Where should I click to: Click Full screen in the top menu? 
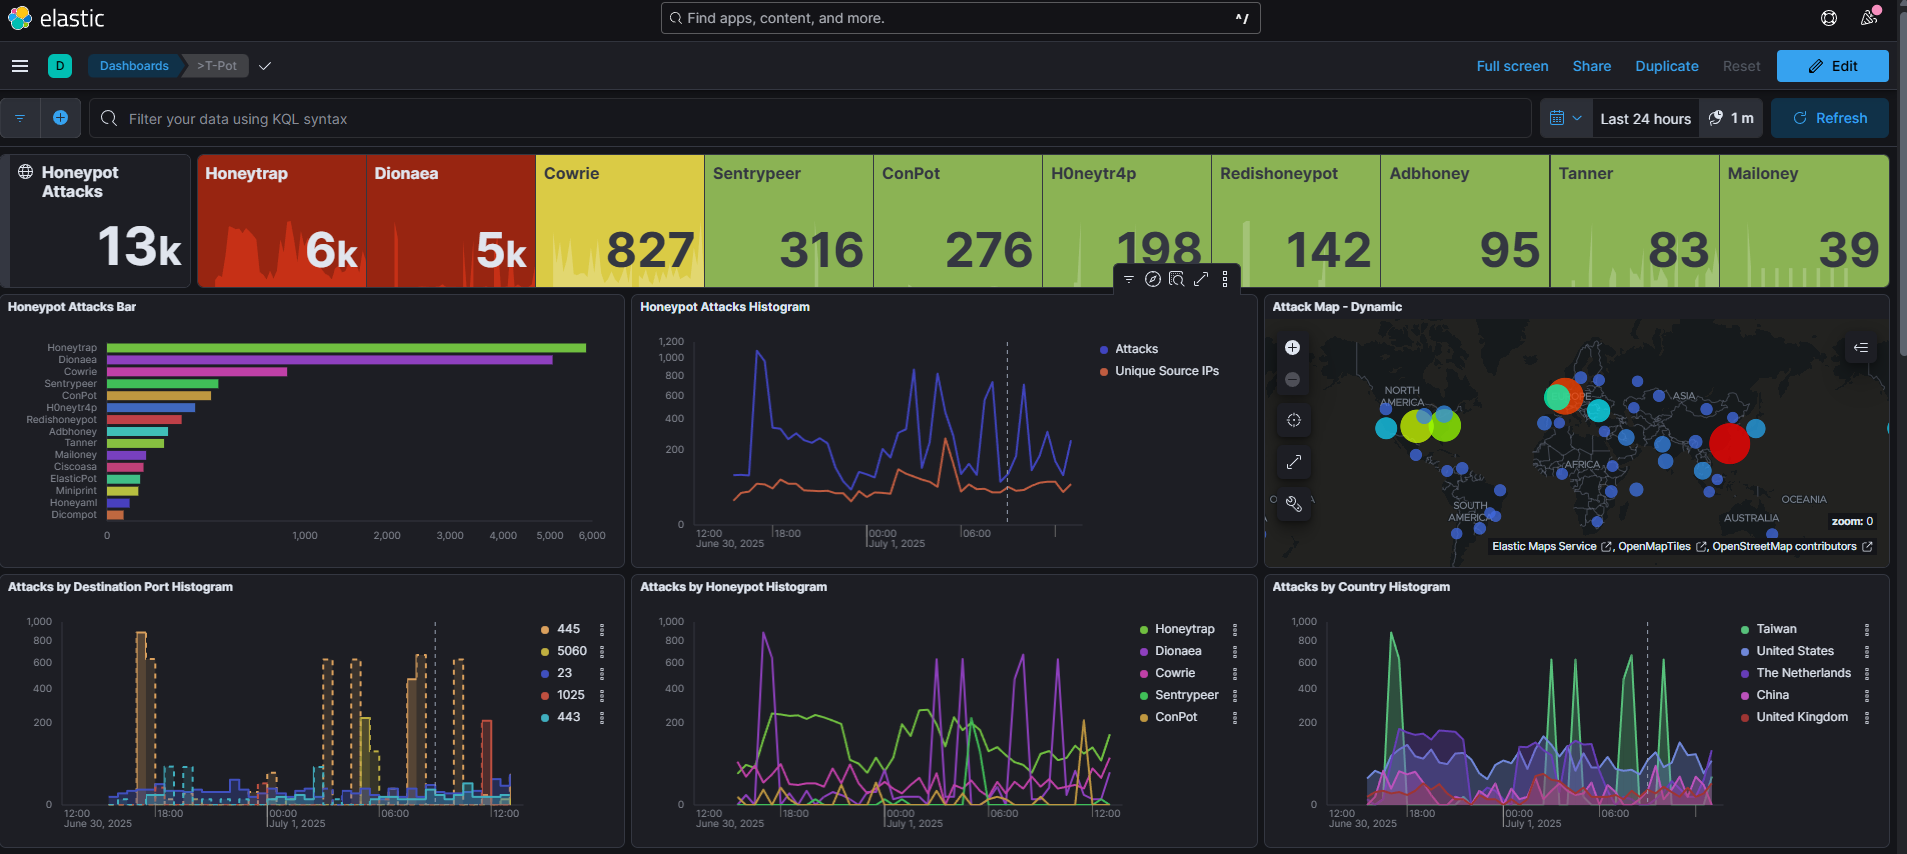(1512, 66)
